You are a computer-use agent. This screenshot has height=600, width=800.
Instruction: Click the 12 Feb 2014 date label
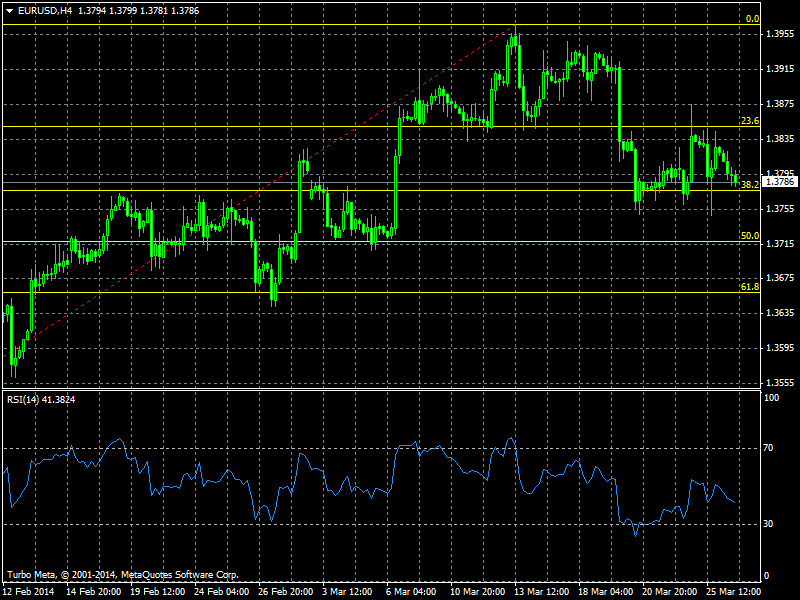[27, 592]
